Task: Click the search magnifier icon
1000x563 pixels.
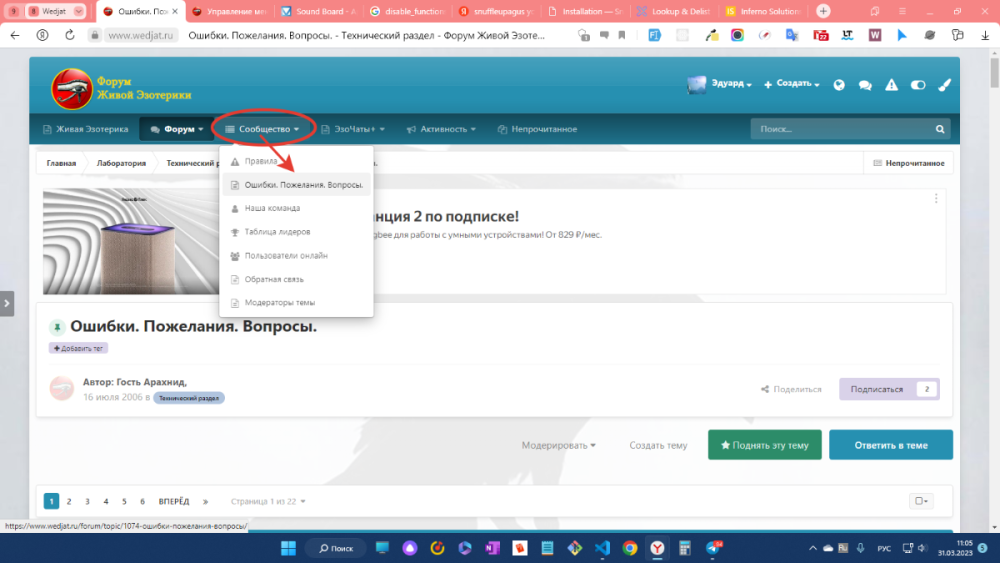Action: coord(939,129)
